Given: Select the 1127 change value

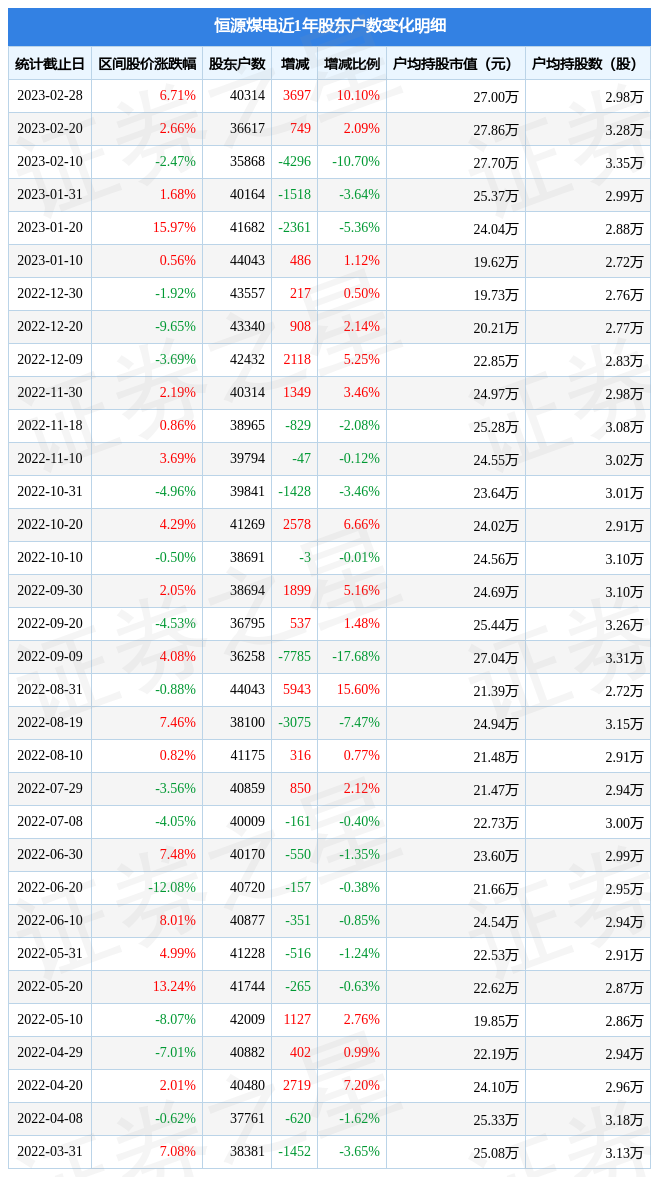Looking at the screenshot, I should 297,1020.
